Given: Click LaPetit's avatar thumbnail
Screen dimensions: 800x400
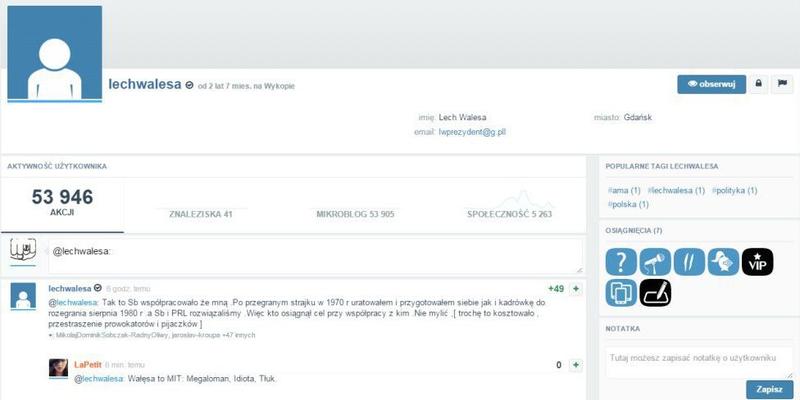Looking at the screenshot, I should (x=58, y=369).
